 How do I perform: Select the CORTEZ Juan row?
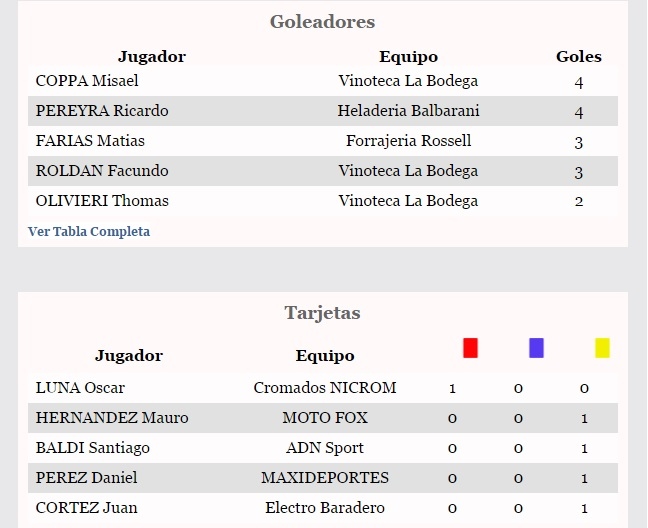(x=323, y=508)
